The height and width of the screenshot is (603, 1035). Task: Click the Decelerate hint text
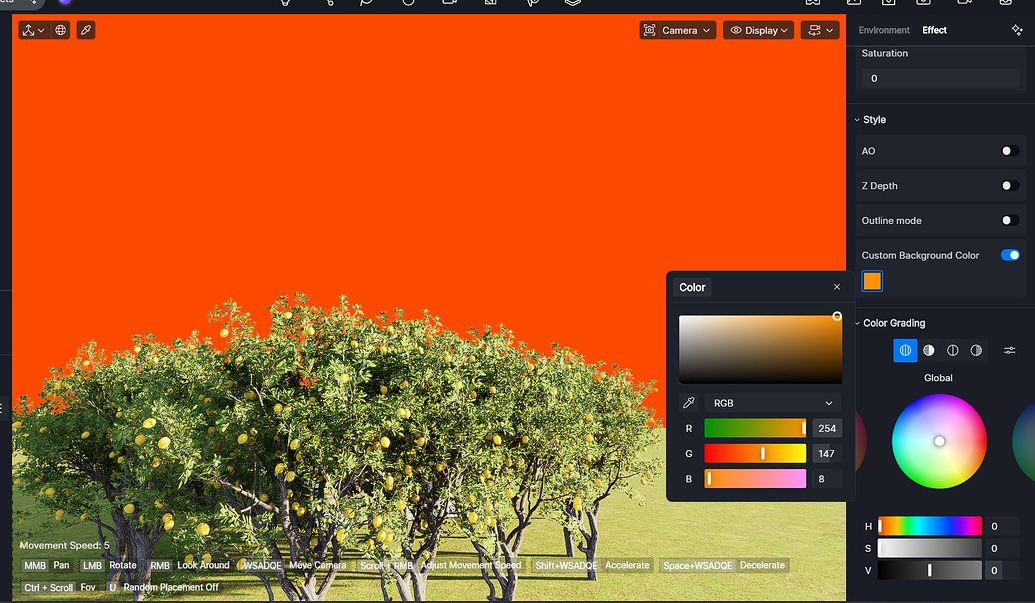[762, 565]
